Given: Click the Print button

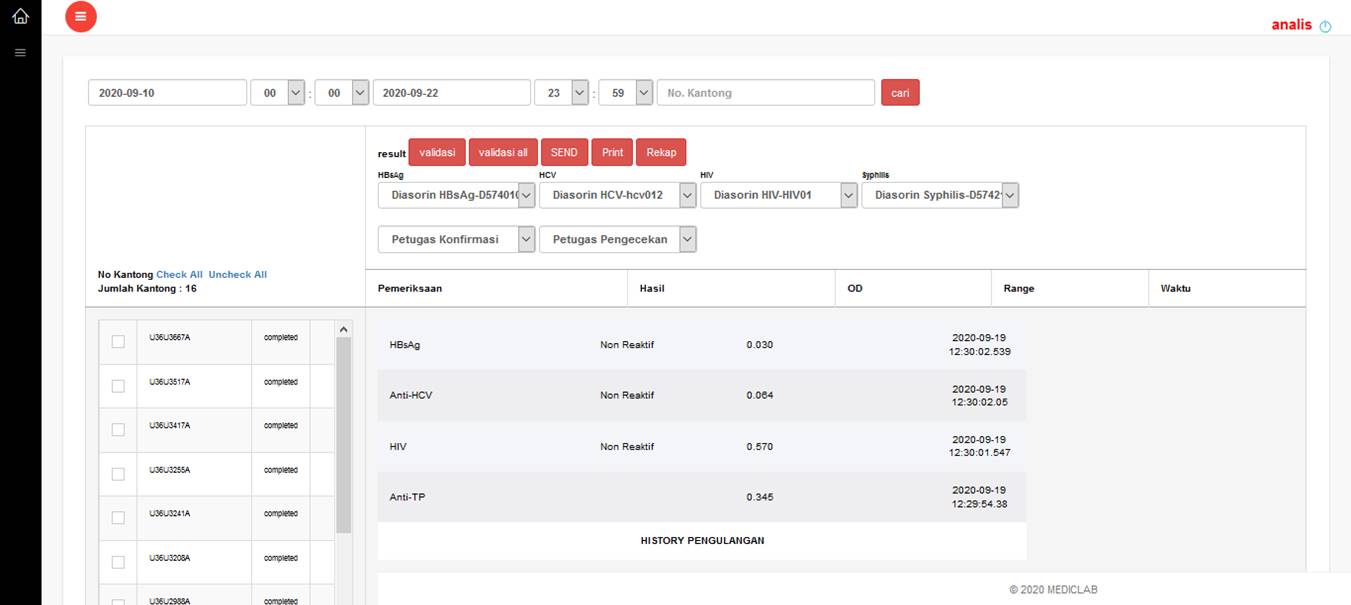Looking at the screenshot, I should [613, 153].
